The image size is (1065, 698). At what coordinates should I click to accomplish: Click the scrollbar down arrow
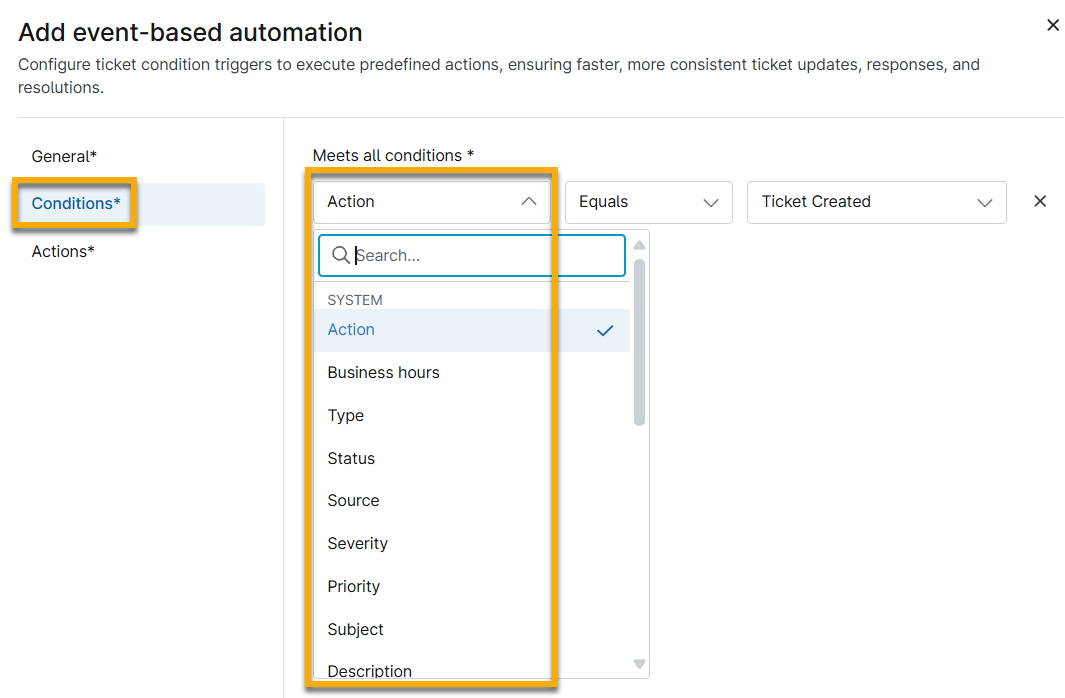tap(639, 661)
